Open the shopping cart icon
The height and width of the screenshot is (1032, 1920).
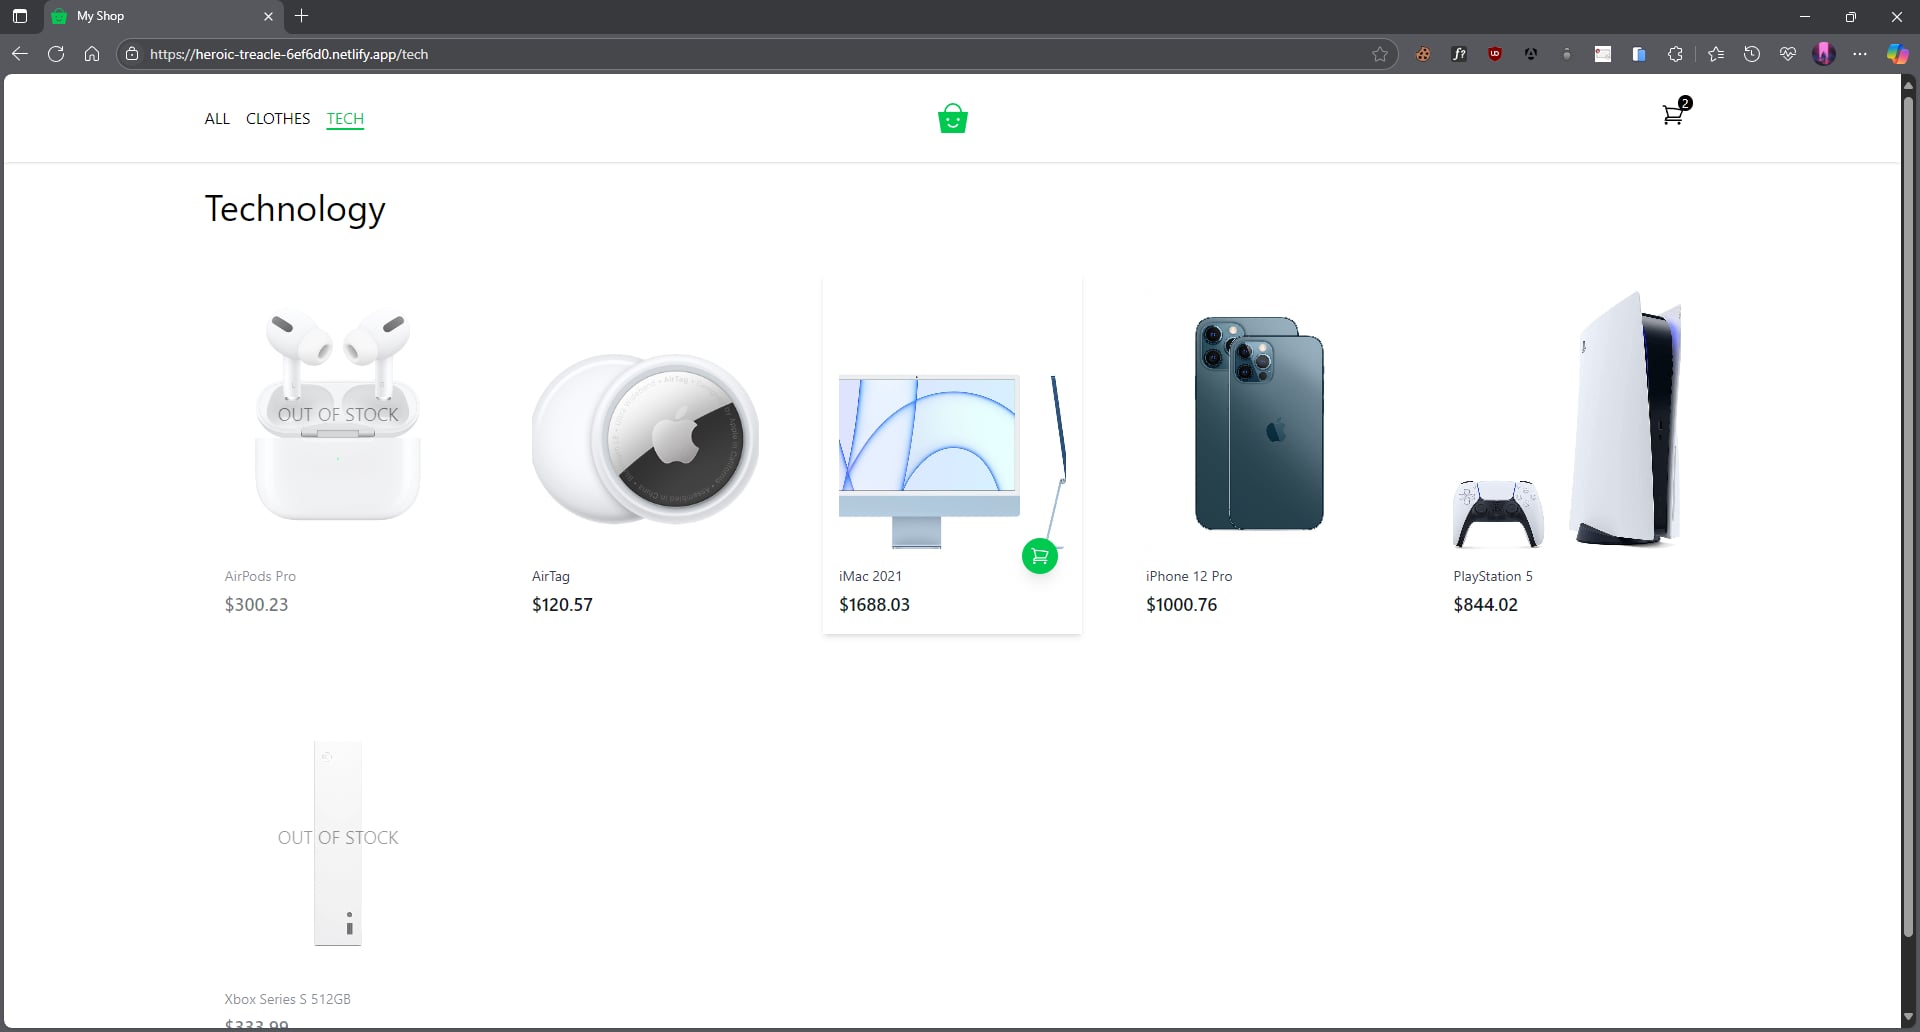[1672, 116]
